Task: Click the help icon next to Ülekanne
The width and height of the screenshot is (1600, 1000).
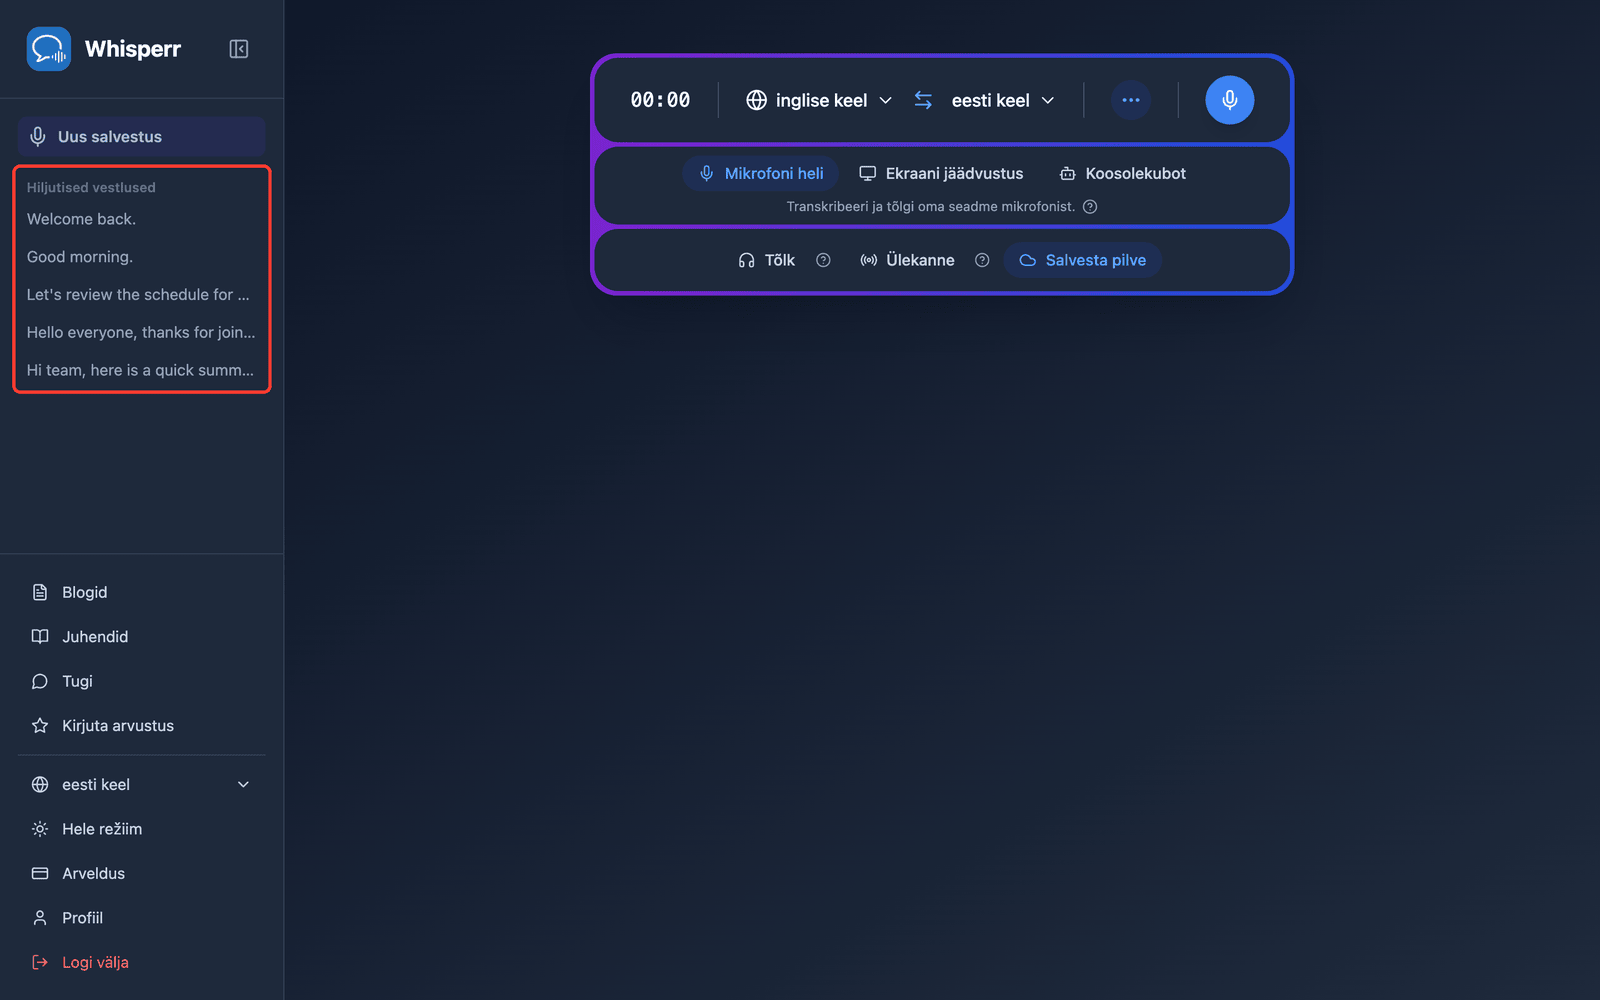Action: tap(982, 260)
